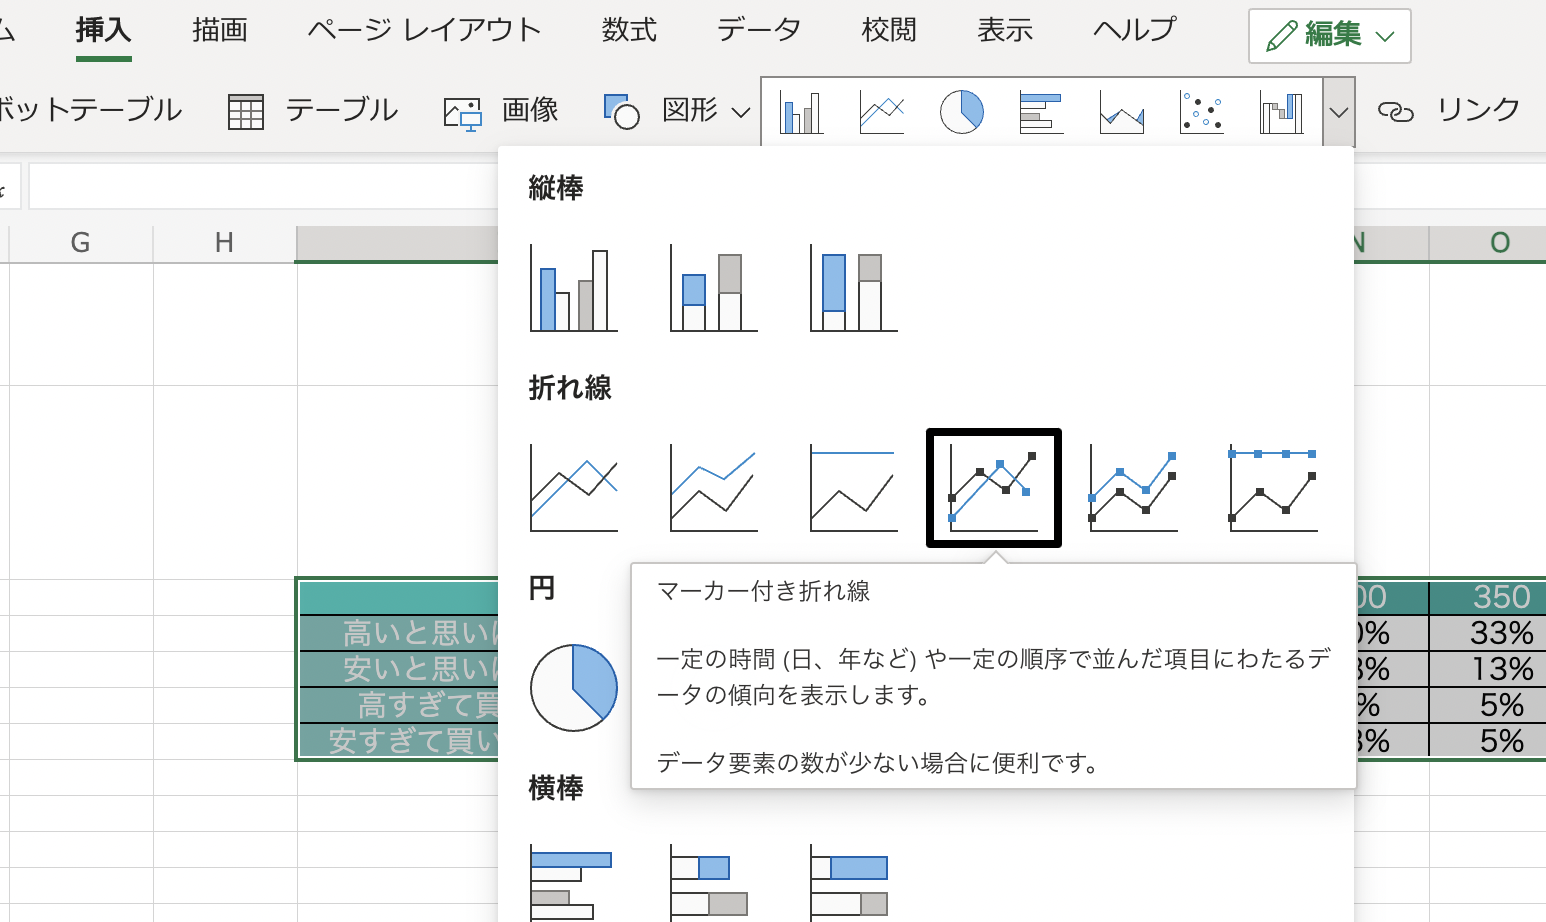Image resolution: width=1546 pixels, height=922 pixels.
Task: Click column O cell showing 13%
Action: tap(1488, 669)
